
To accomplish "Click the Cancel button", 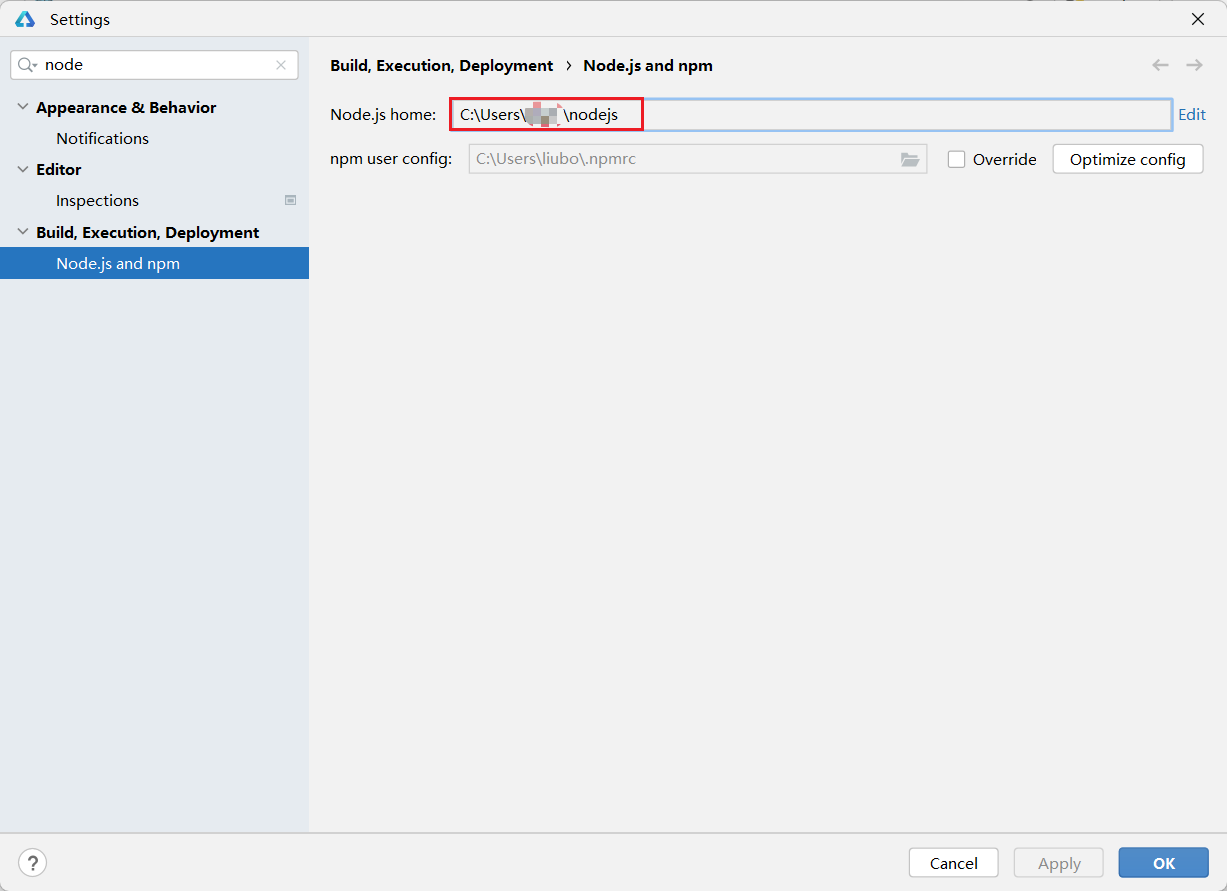I will [x=954, y=863].
